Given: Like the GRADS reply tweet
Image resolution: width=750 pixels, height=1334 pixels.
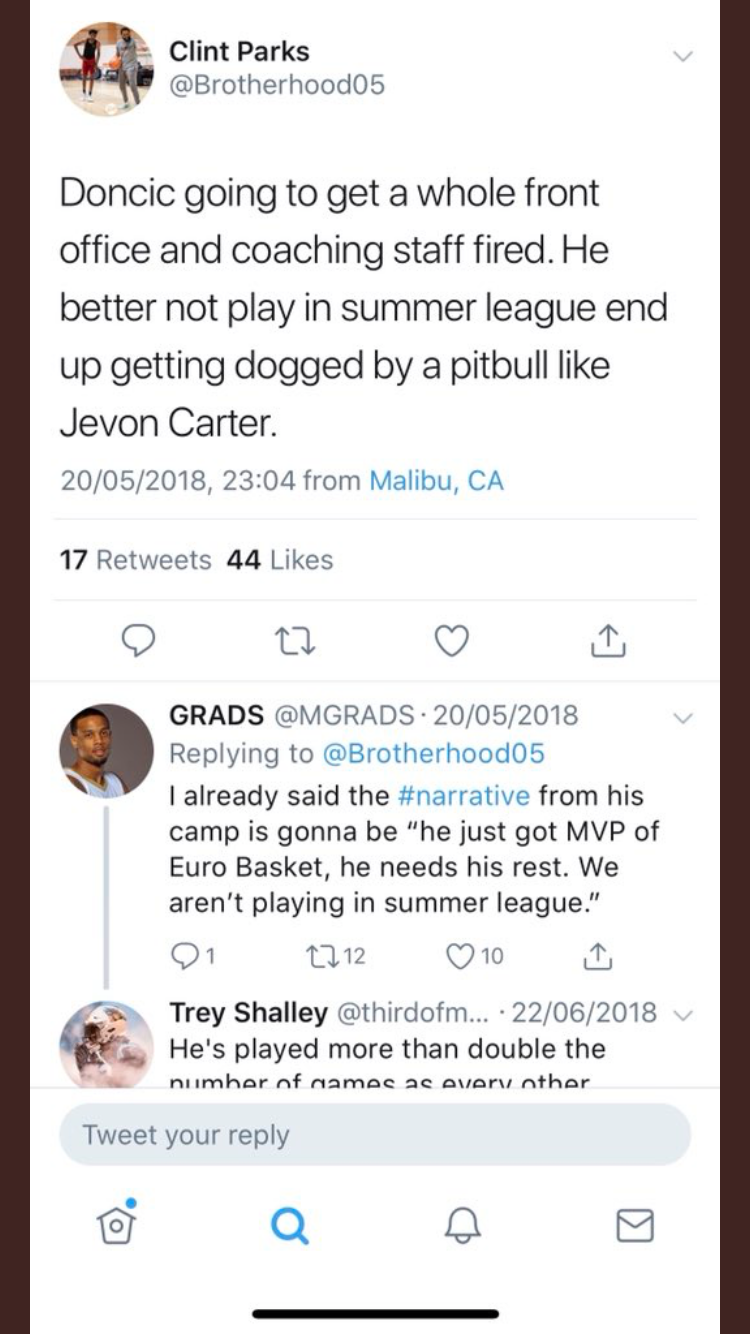Looking at the screenshot, I should (462, 957).
